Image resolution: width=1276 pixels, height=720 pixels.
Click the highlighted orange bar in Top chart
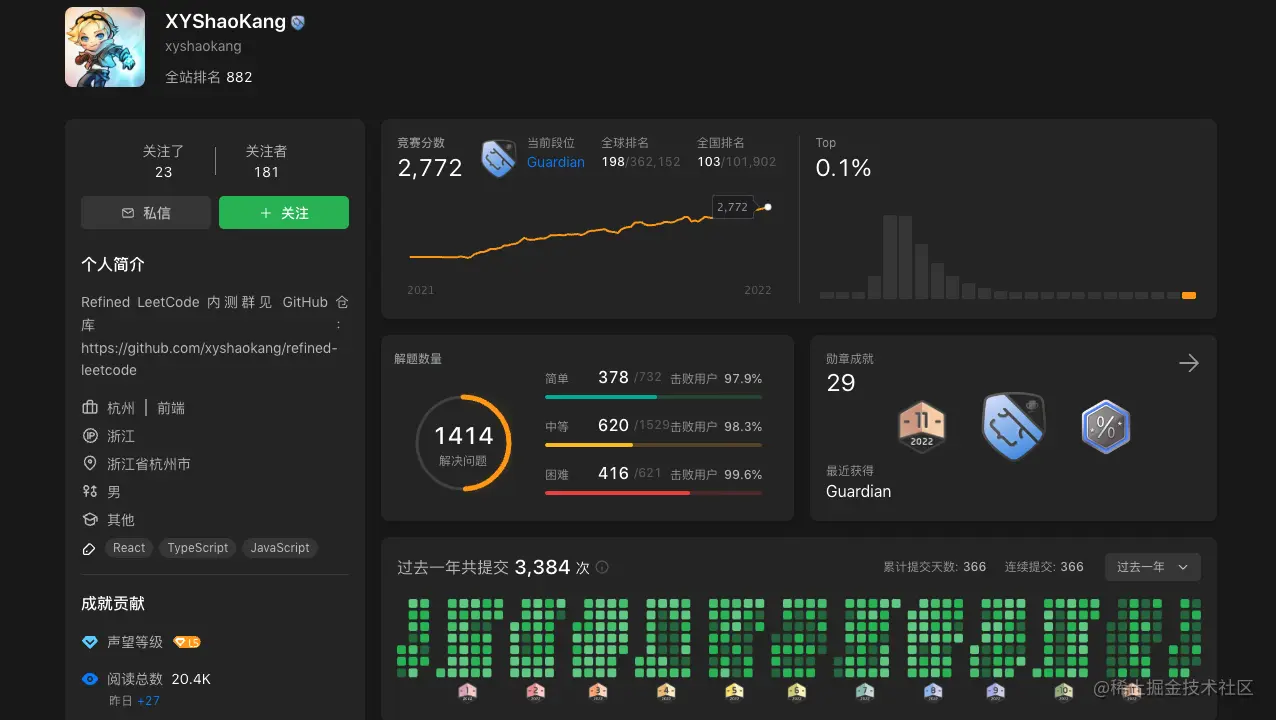[x=1189, y=295]
